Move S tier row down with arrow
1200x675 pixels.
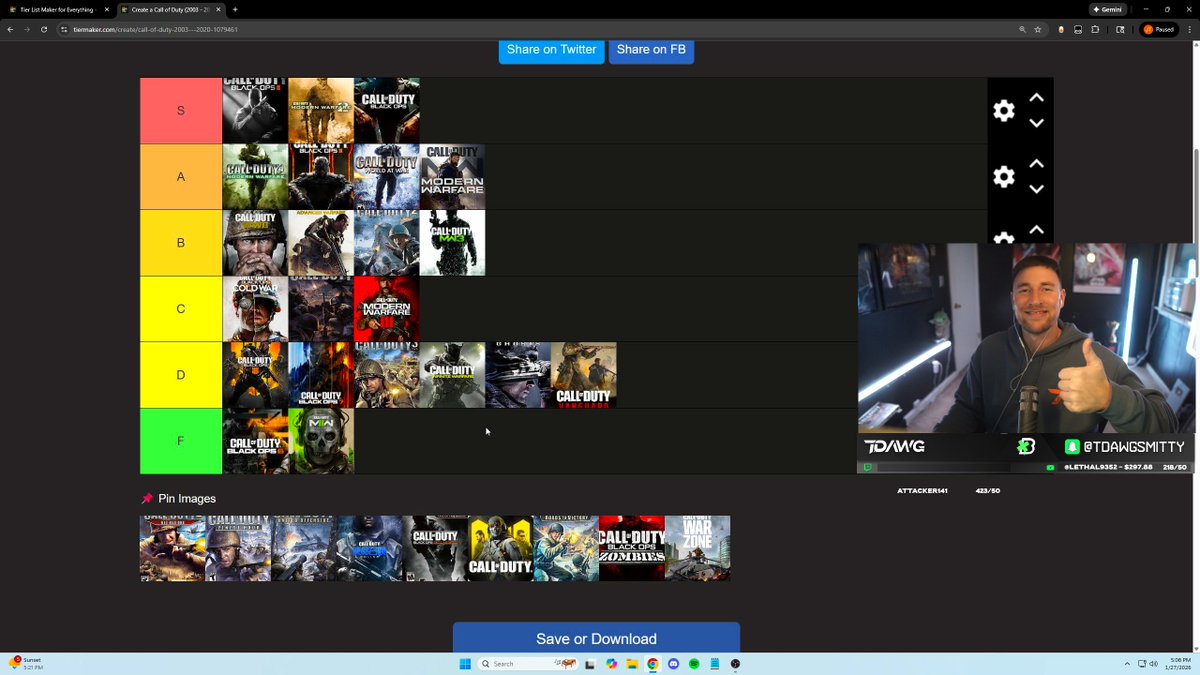[1037, 123]
